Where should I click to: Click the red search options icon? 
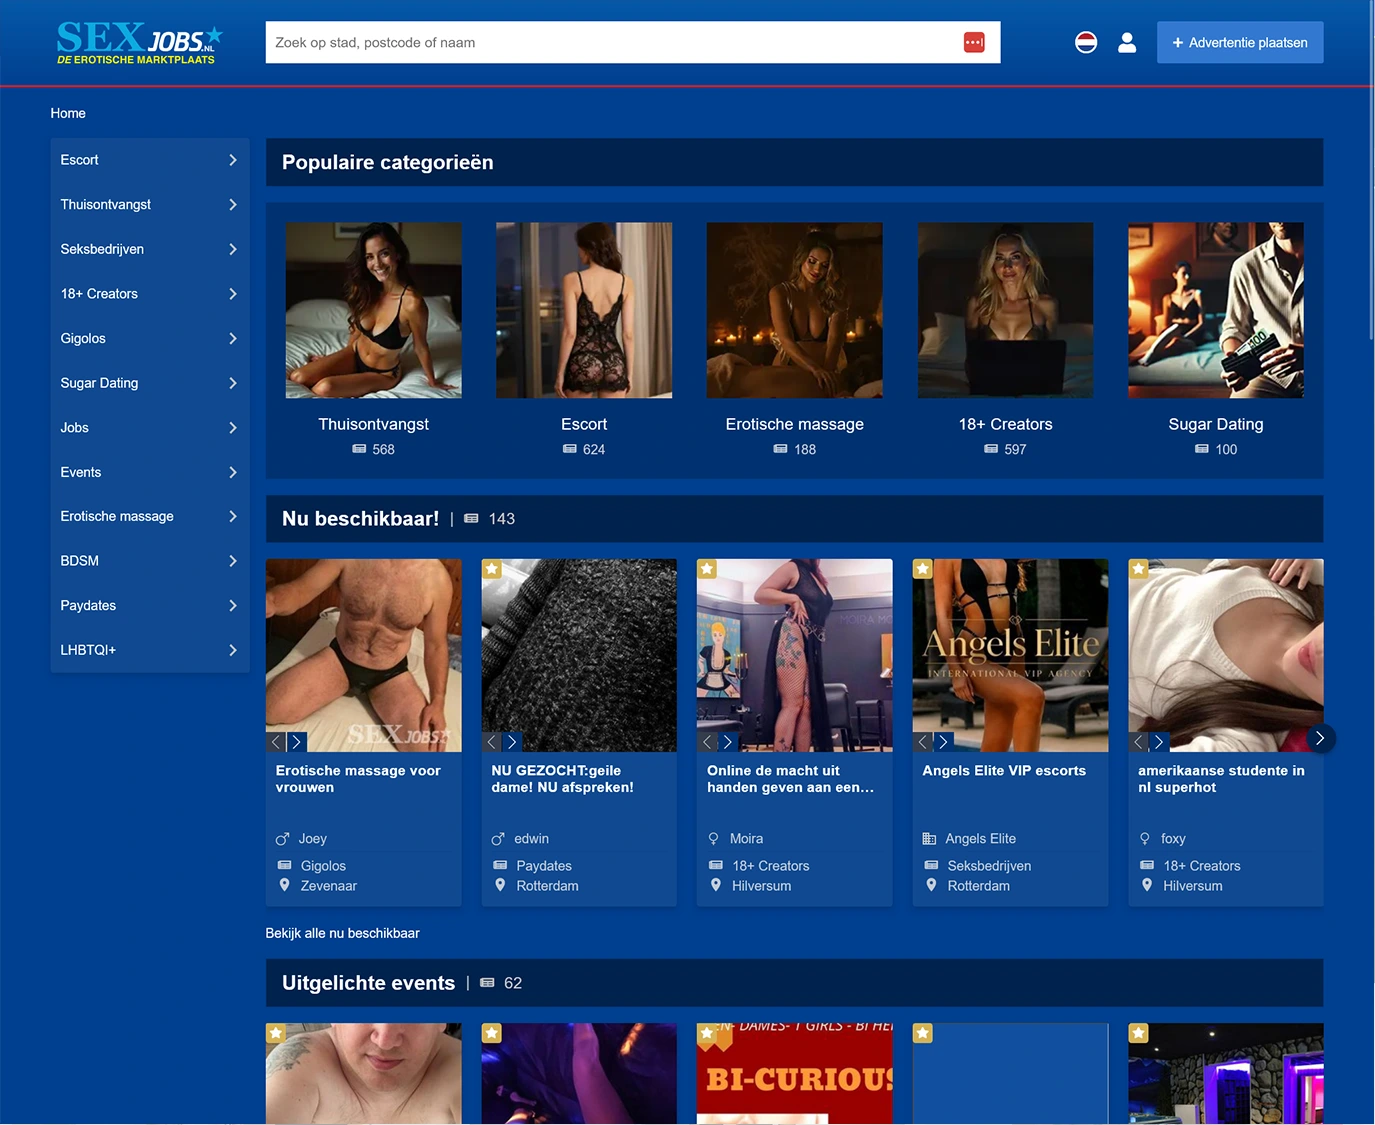click(x=974, y=42)
